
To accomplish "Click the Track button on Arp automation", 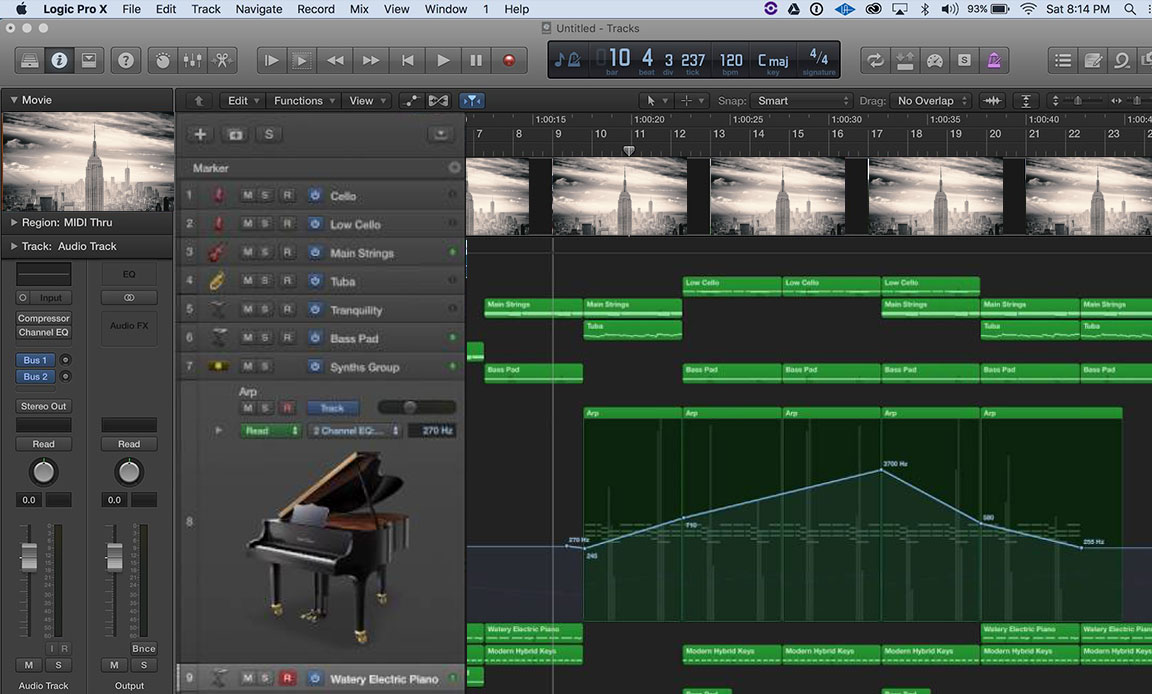I will click(332, 408).
